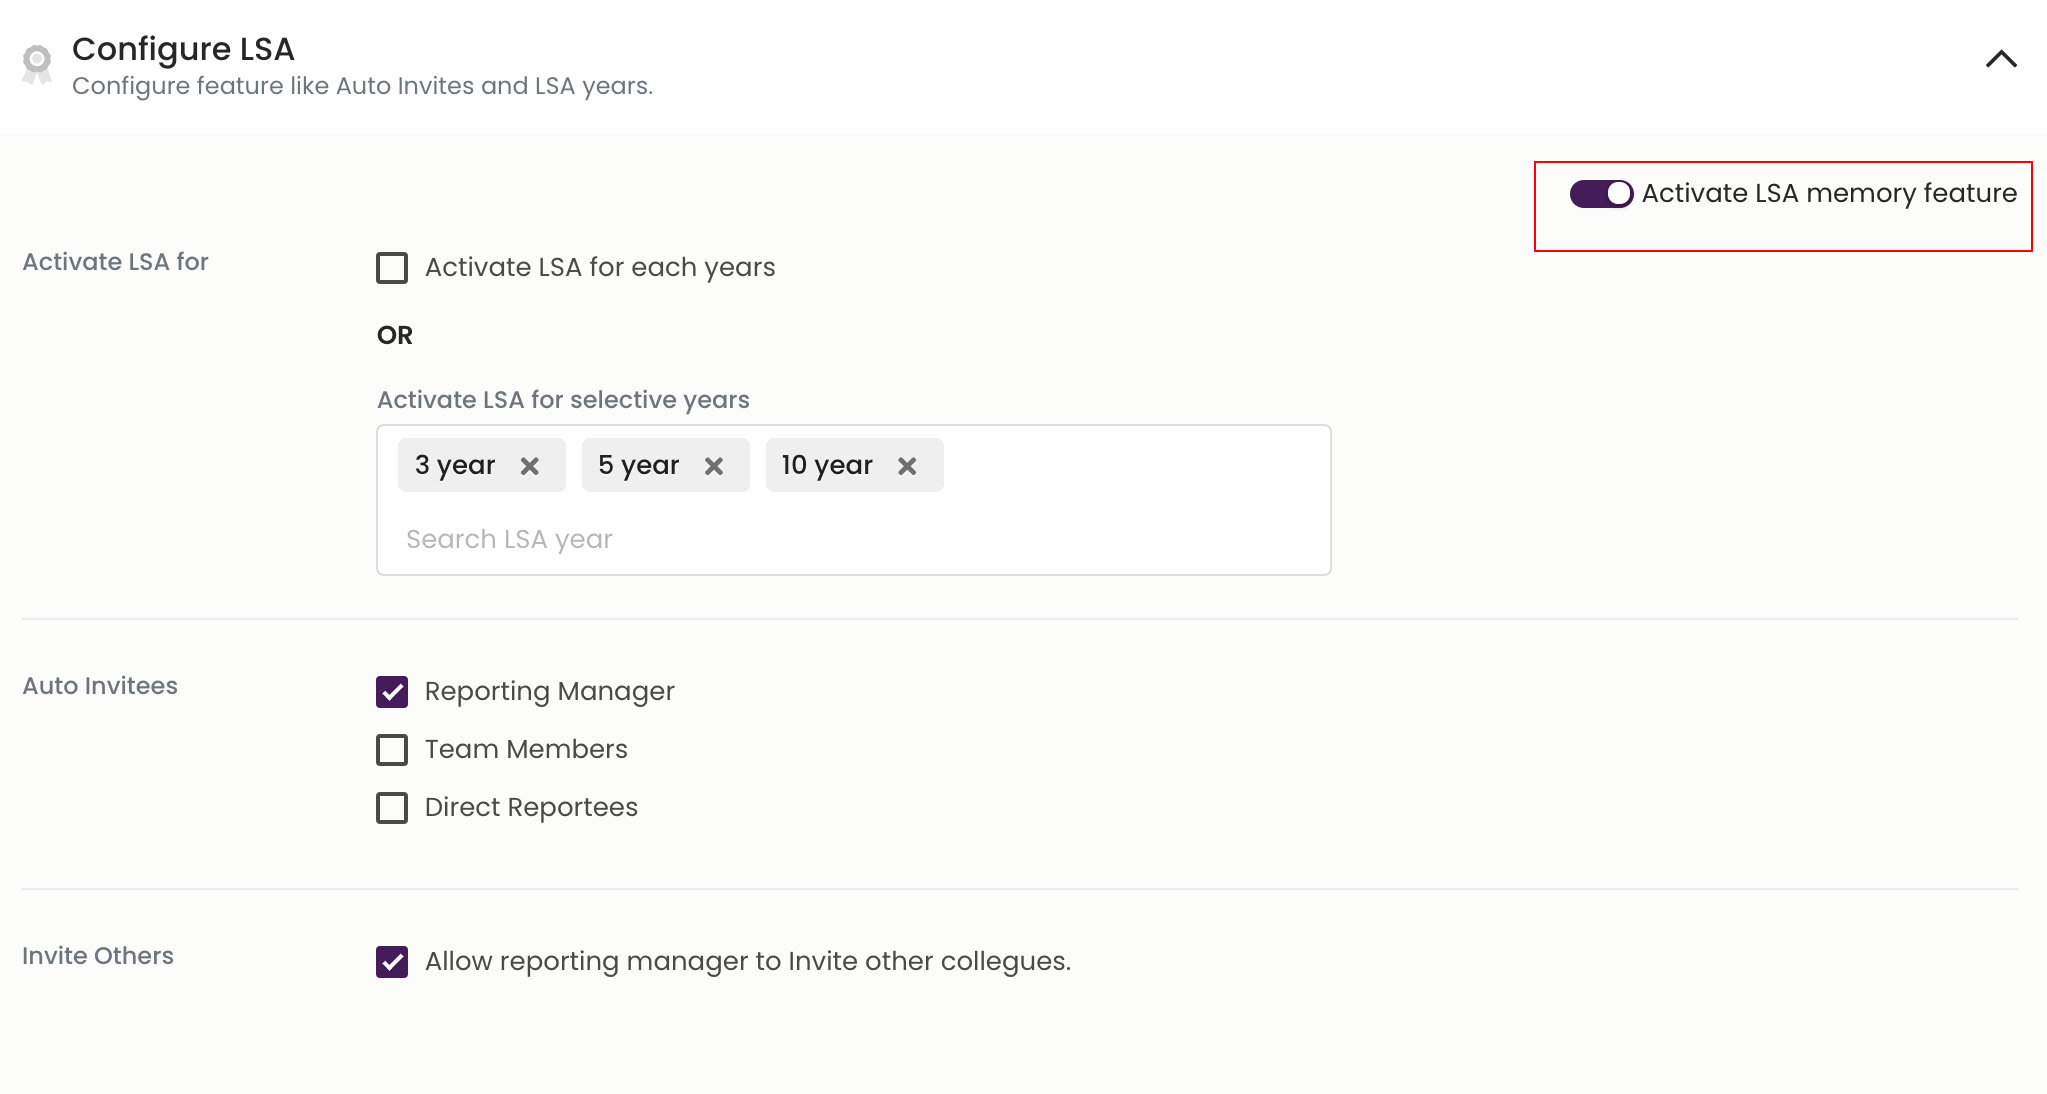Remove the 5 year tag

[714, 466]
